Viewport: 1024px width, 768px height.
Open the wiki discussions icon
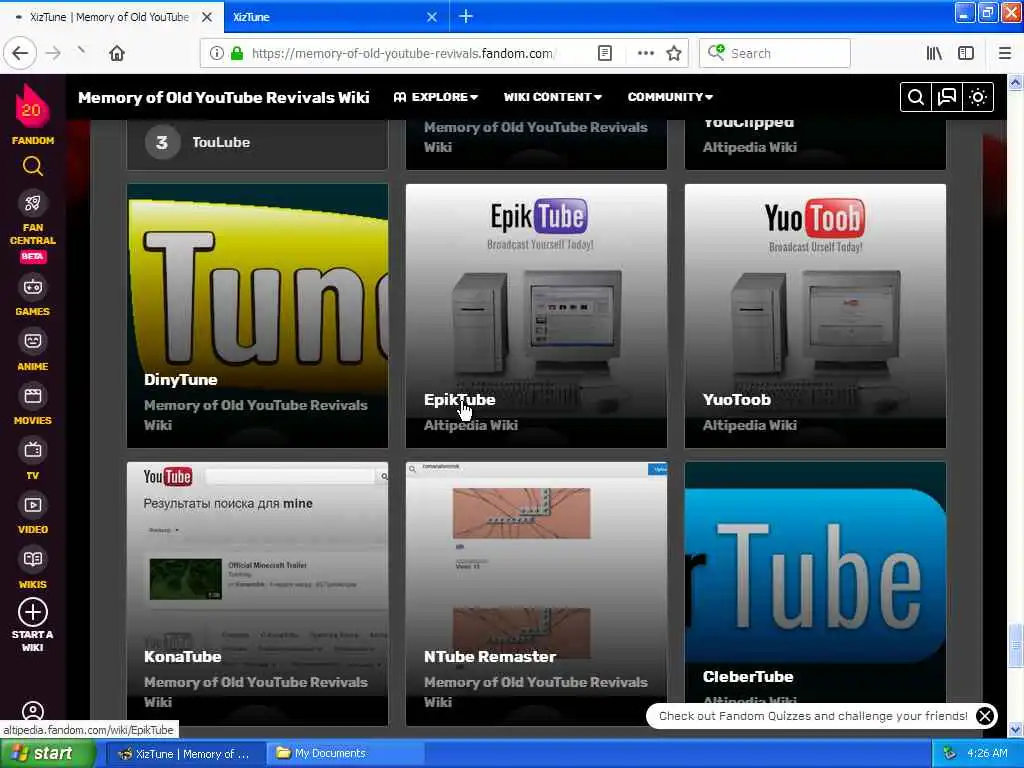coord(947,97)
